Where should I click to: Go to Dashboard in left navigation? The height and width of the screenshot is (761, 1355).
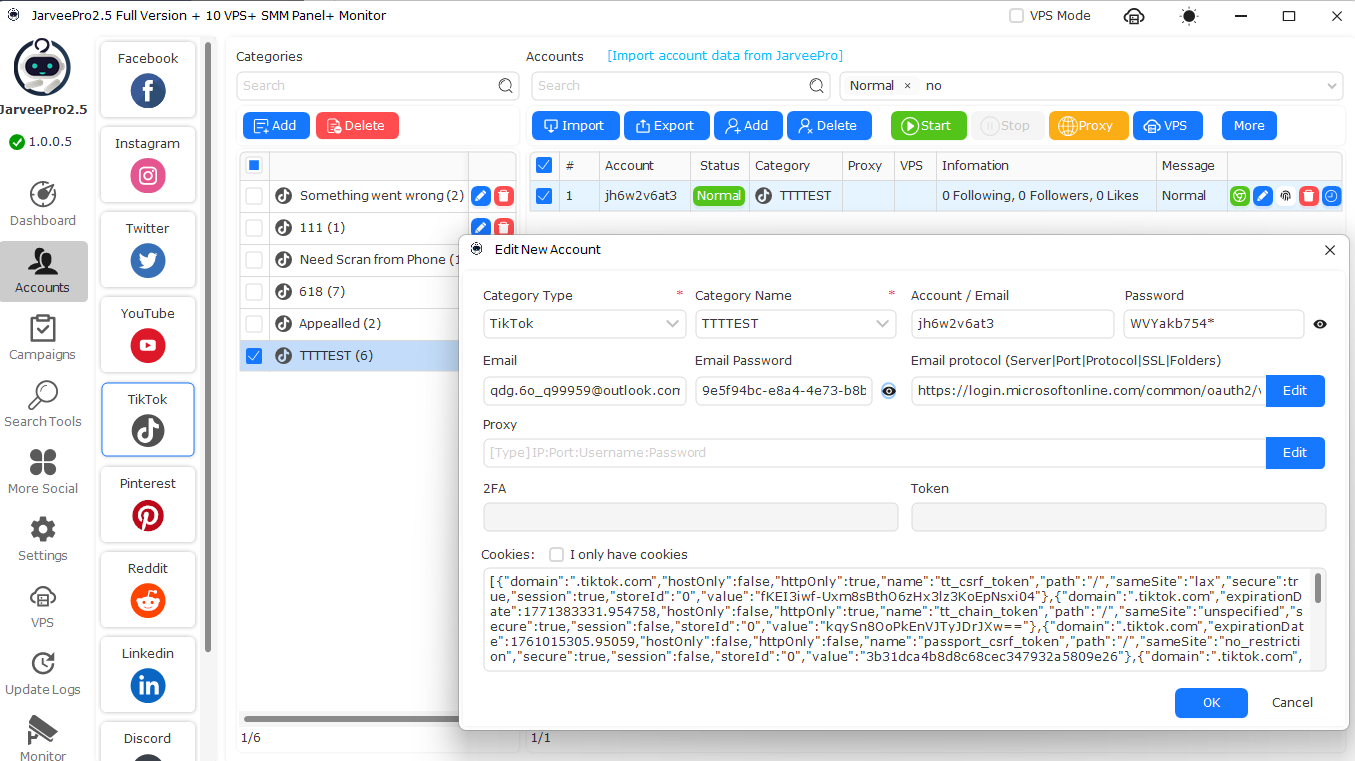[x=43, y=203]
